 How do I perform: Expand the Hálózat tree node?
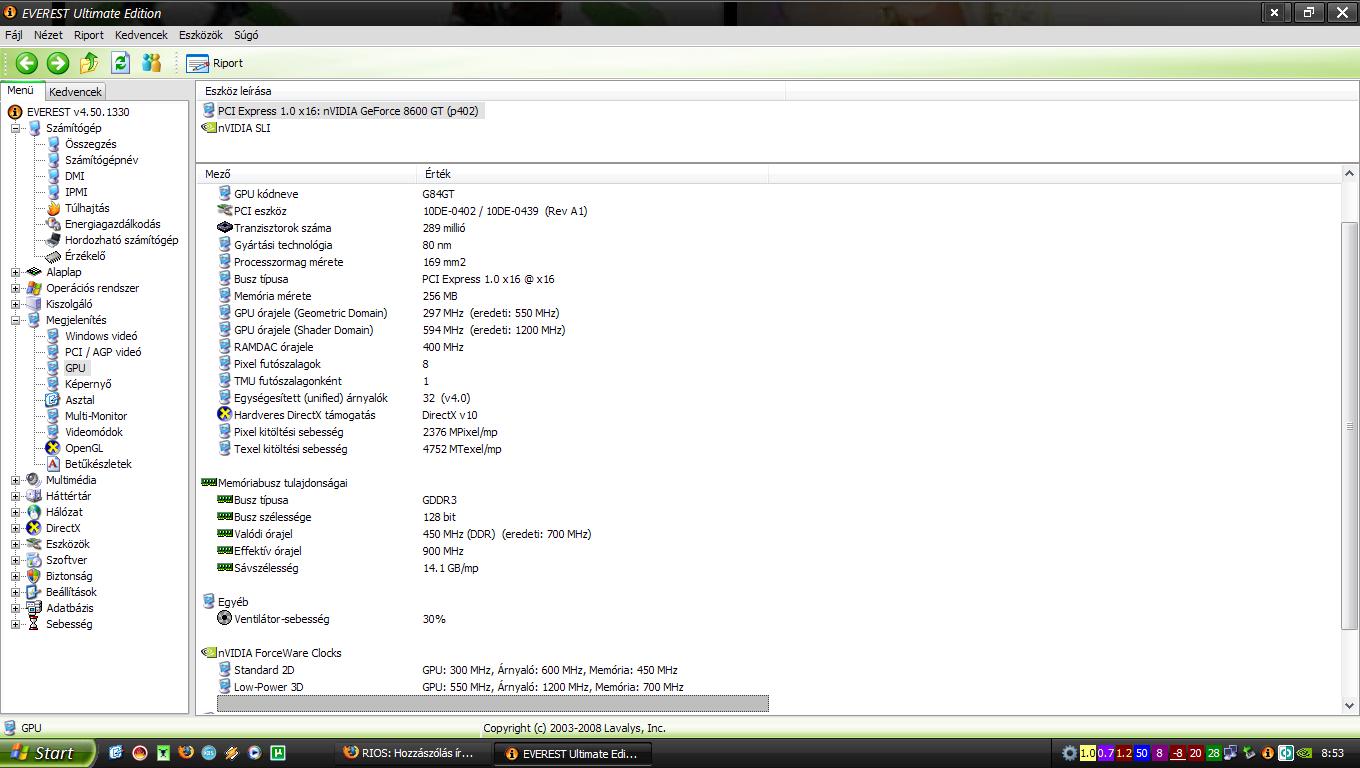click(15, 512)
